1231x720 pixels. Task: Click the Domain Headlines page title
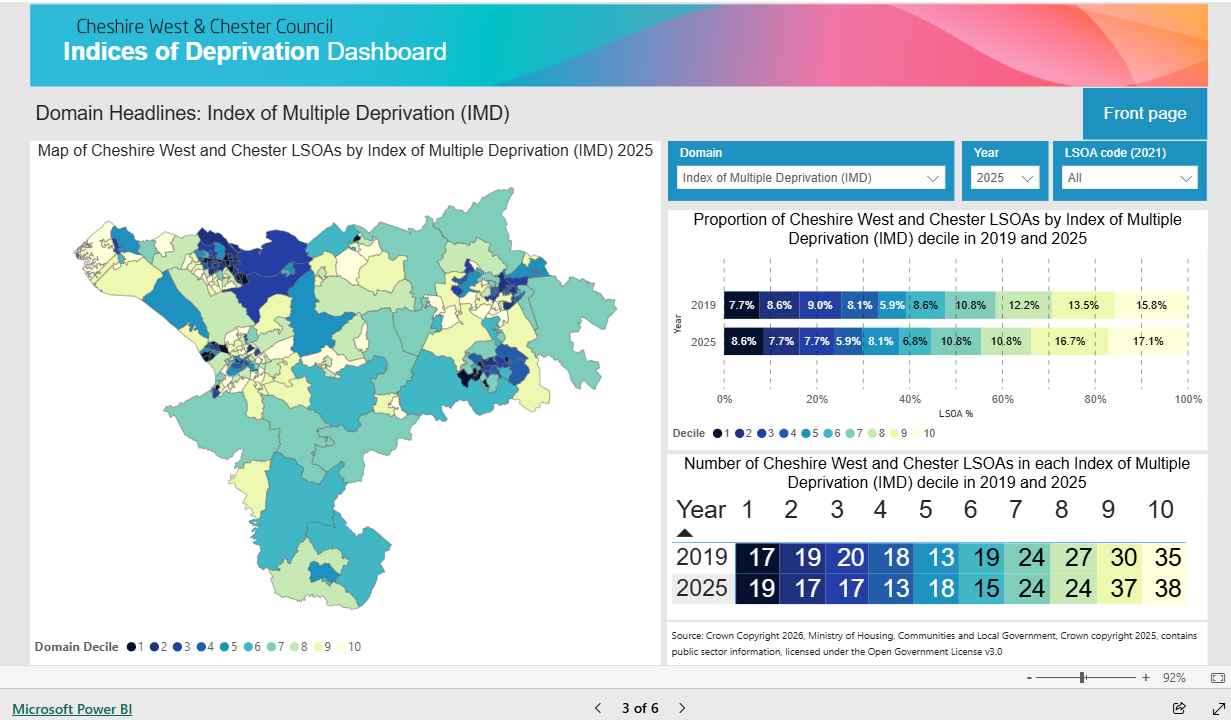click(x=273, y=113)
